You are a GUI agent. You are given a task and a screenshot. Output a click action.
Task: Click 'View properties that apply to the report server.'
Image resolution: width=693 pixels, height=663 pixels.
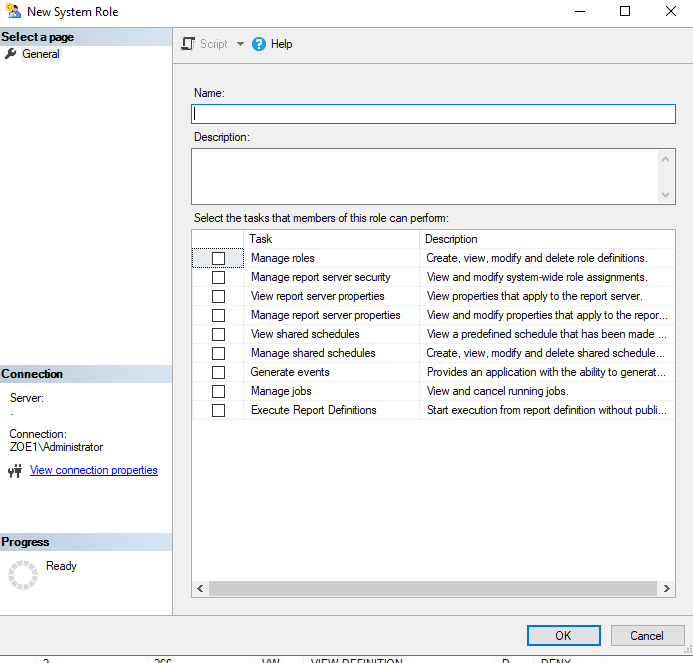coord(535,296)
